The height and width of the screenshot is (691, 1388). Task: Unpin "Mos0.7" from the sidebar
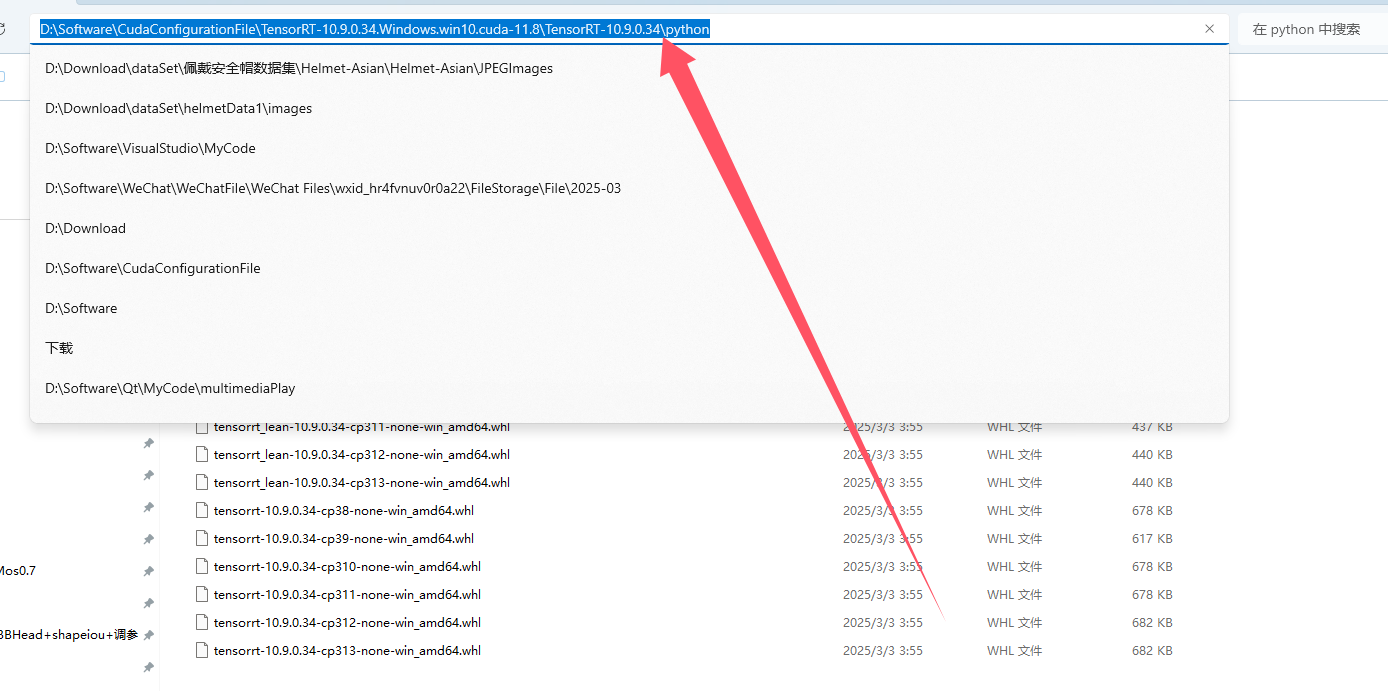pyautogui.click(x=148, y=571)
